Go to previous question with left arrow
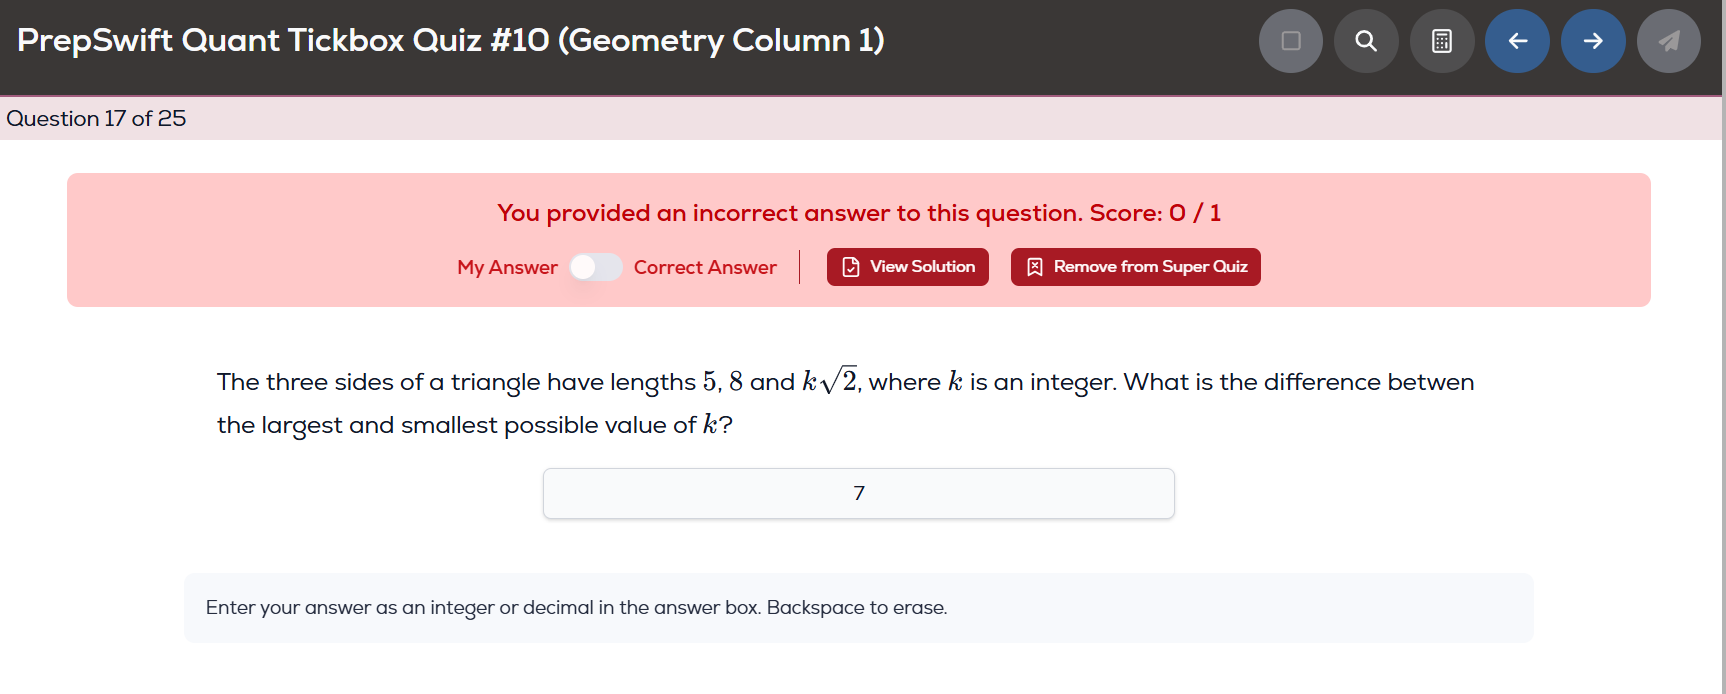 tap(1517, 41)
